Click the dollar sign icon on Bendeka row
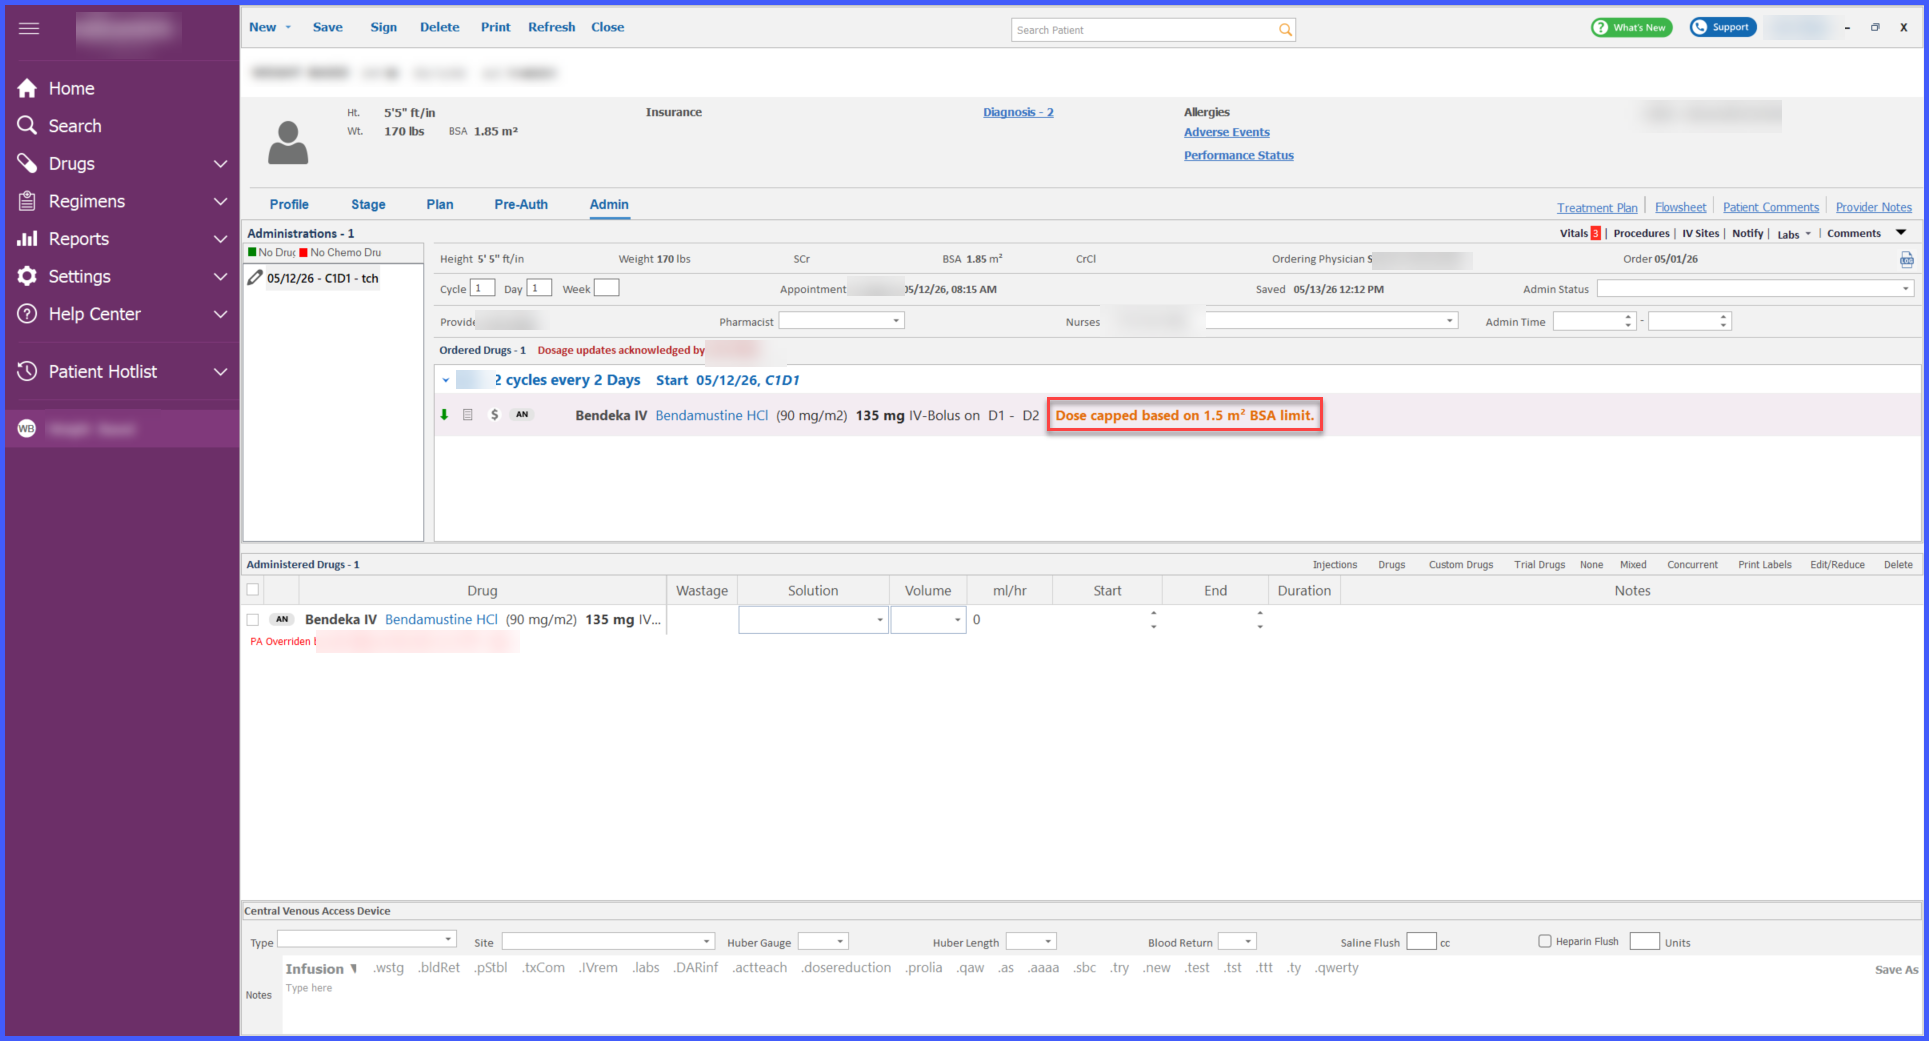This screenshot has height=1041, width=1929. tap(494, 414)
